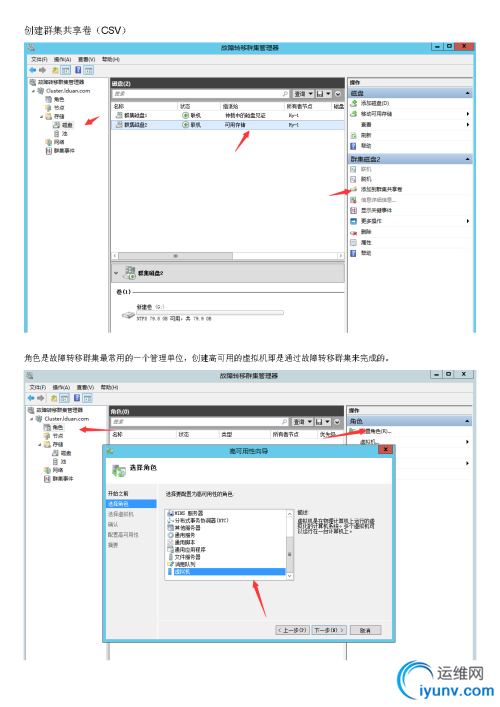Open 查看(V) menu in 角色 window
This screenshot has width=500, height=707.
[85, 387]
